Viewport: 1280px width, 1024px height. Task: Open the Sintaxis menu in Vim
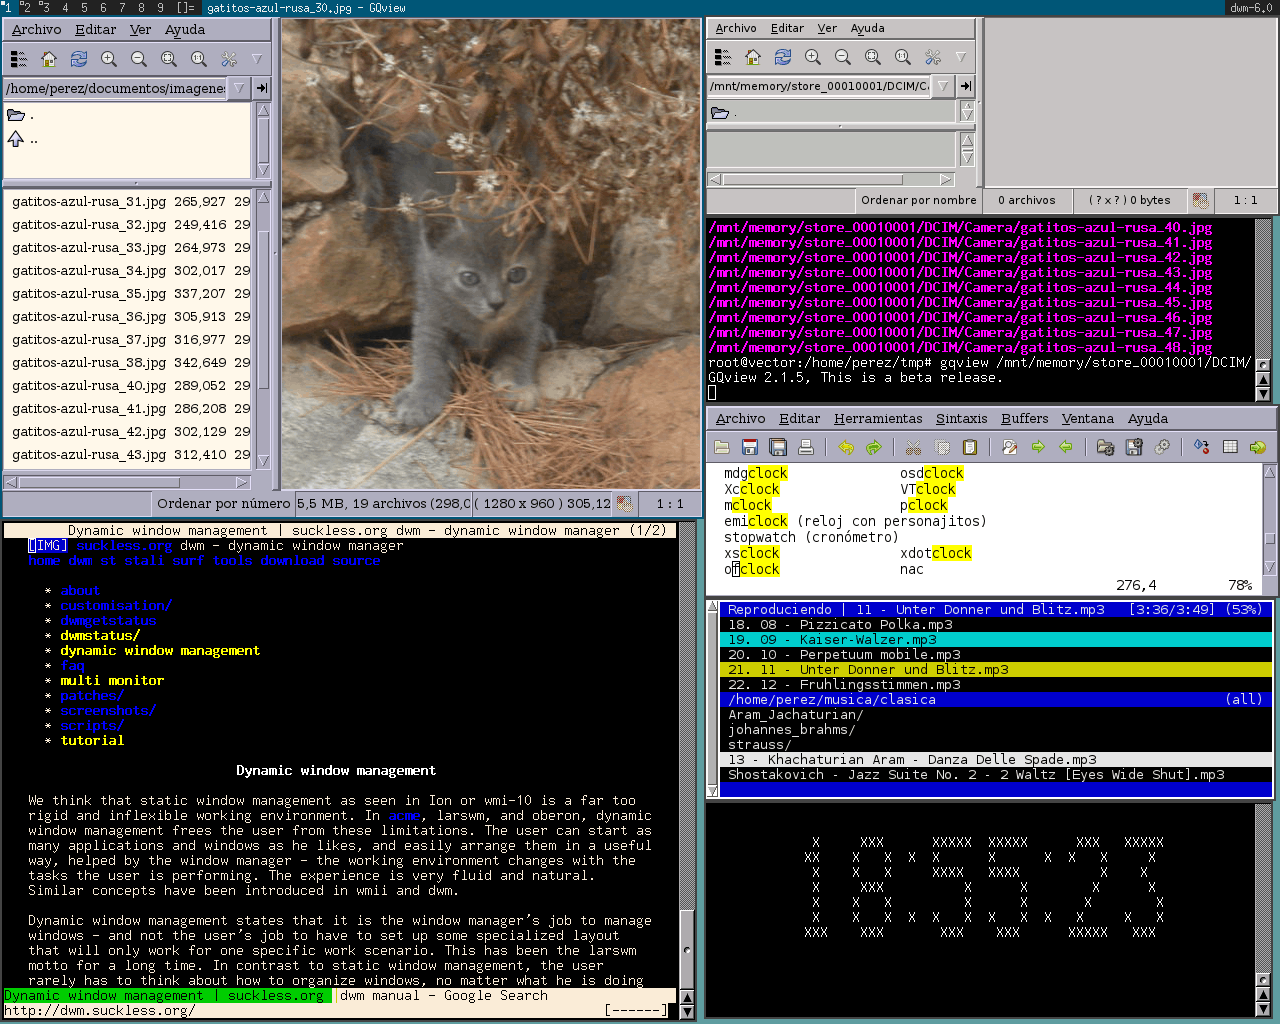[962, 419]
